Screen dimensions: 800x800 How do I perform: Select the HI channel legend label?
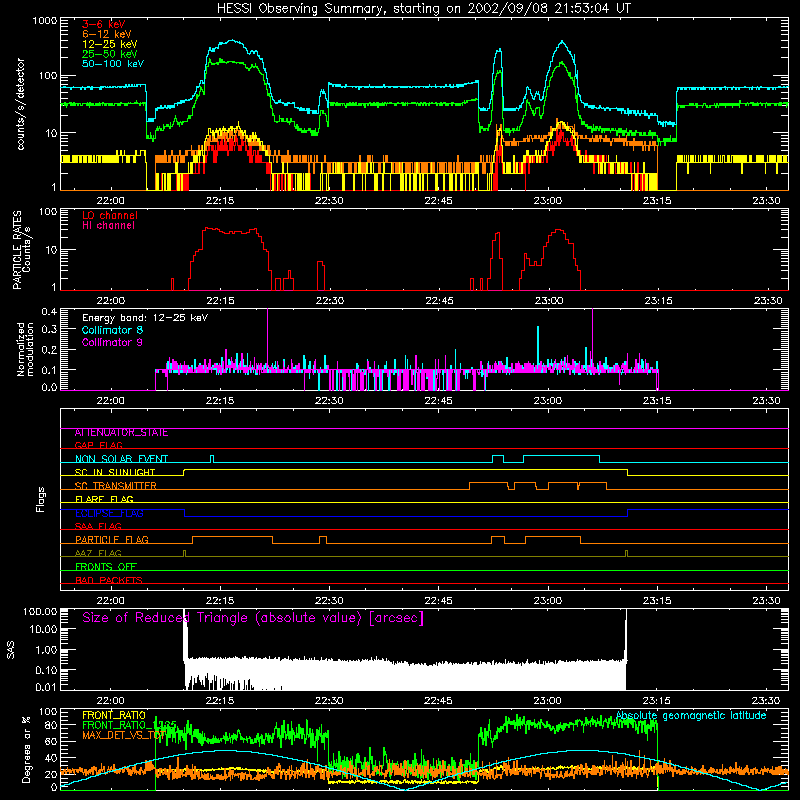click(108, 225)
